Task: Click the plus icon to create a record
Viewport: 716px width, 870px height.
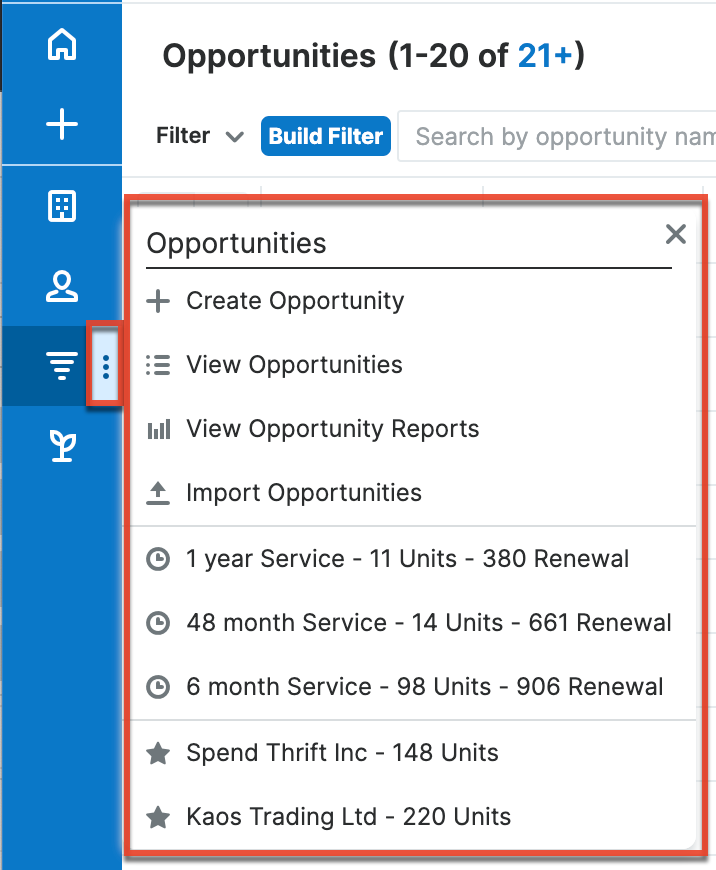Action: [x=62, y=124]
